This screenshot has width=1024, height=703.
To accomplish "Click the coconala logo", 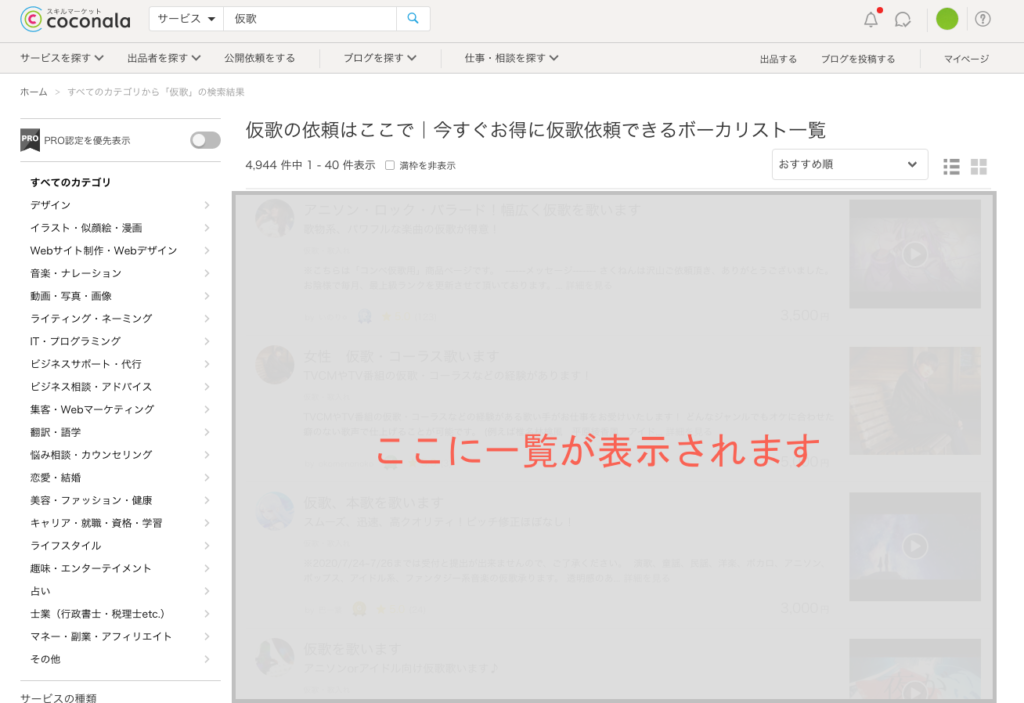I will click(75, 18).
